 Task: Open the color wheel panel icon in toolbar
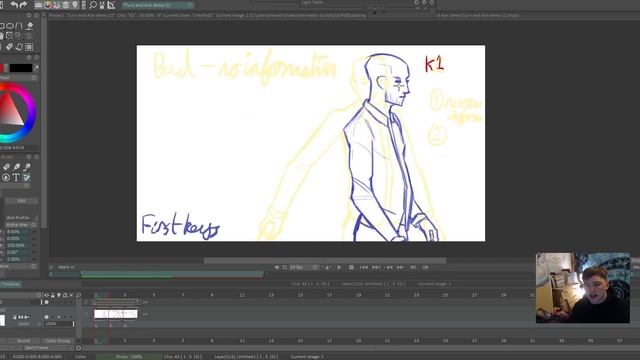[x=48, y=5]
